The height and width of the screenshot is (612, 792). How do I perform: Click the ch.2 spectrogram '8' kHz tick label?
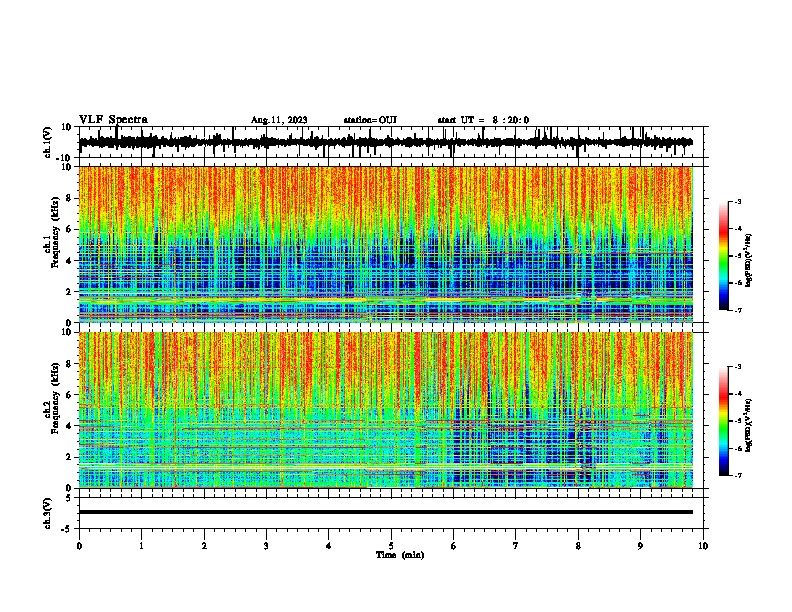[x=69, y=364]
